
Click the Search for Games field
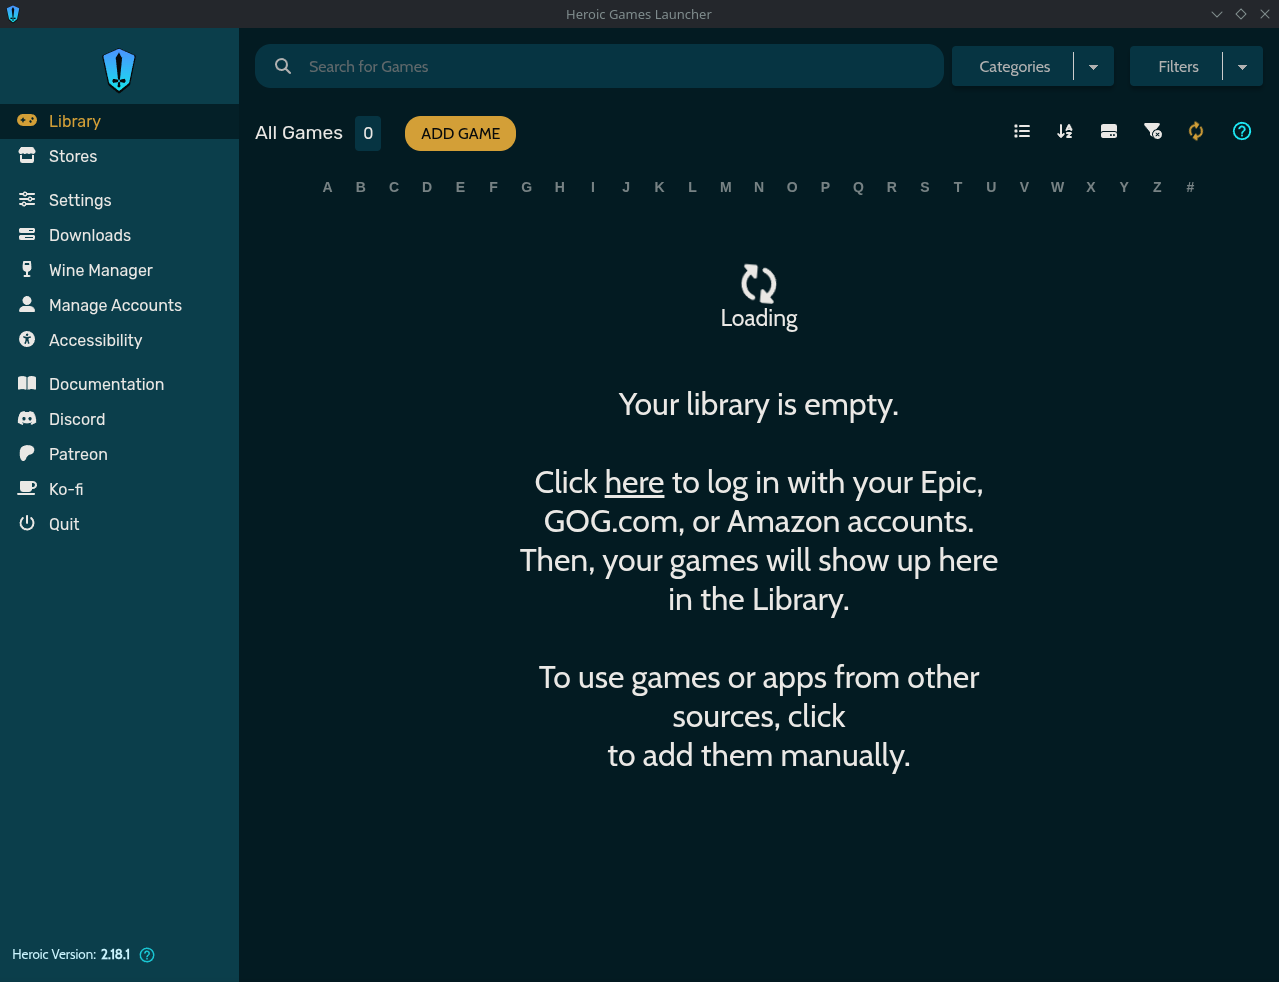[x=599, y=66]
